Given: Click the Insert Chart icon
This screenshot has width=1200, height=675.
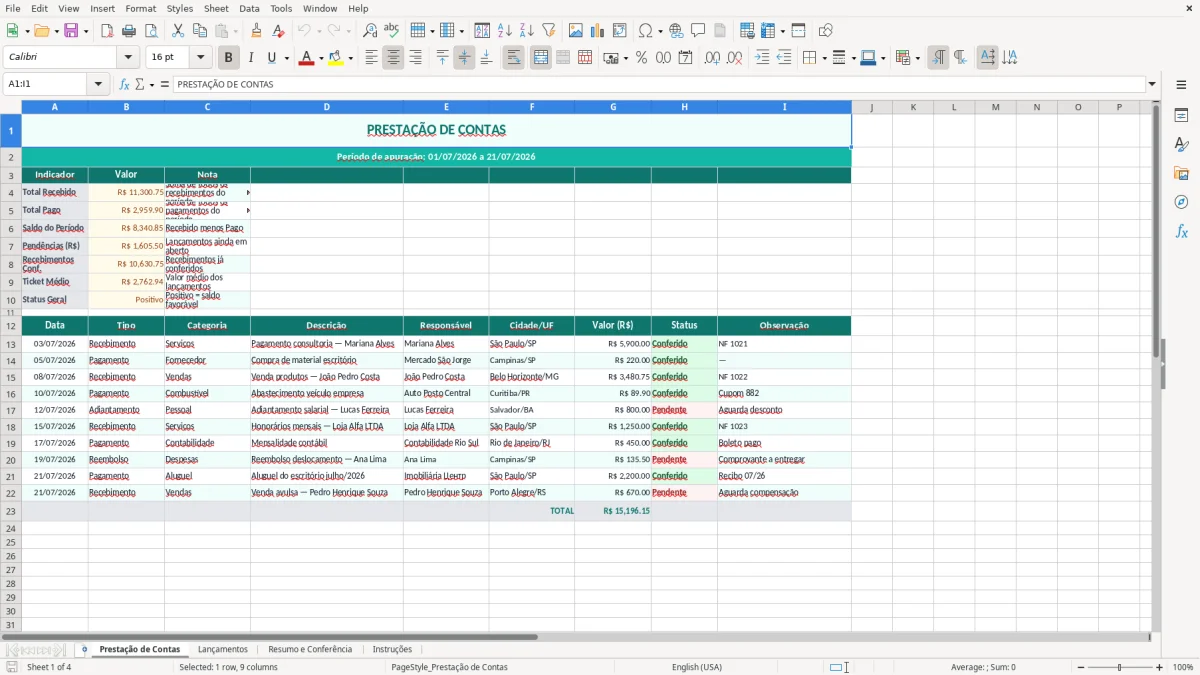Looking at the screenshot, I should (598, 31).
